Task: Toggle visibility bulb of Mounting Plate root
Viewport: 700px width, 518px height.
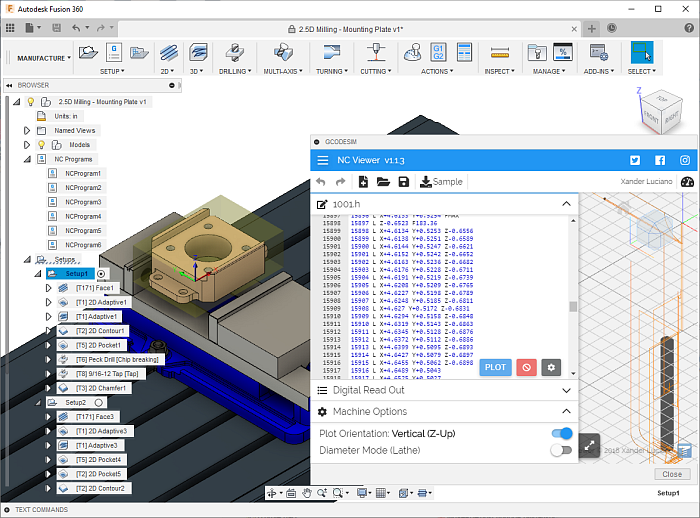Action: tap(30, 102)
